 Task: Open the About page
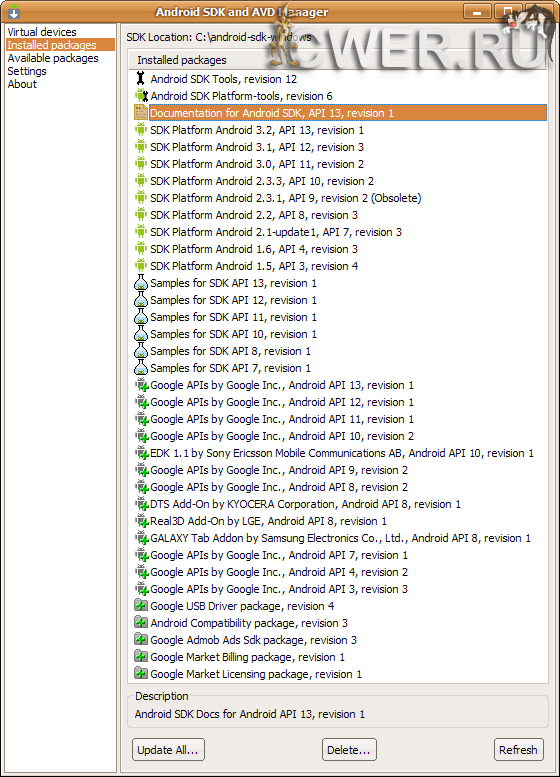pyautogui.click(x=22, y=84)
